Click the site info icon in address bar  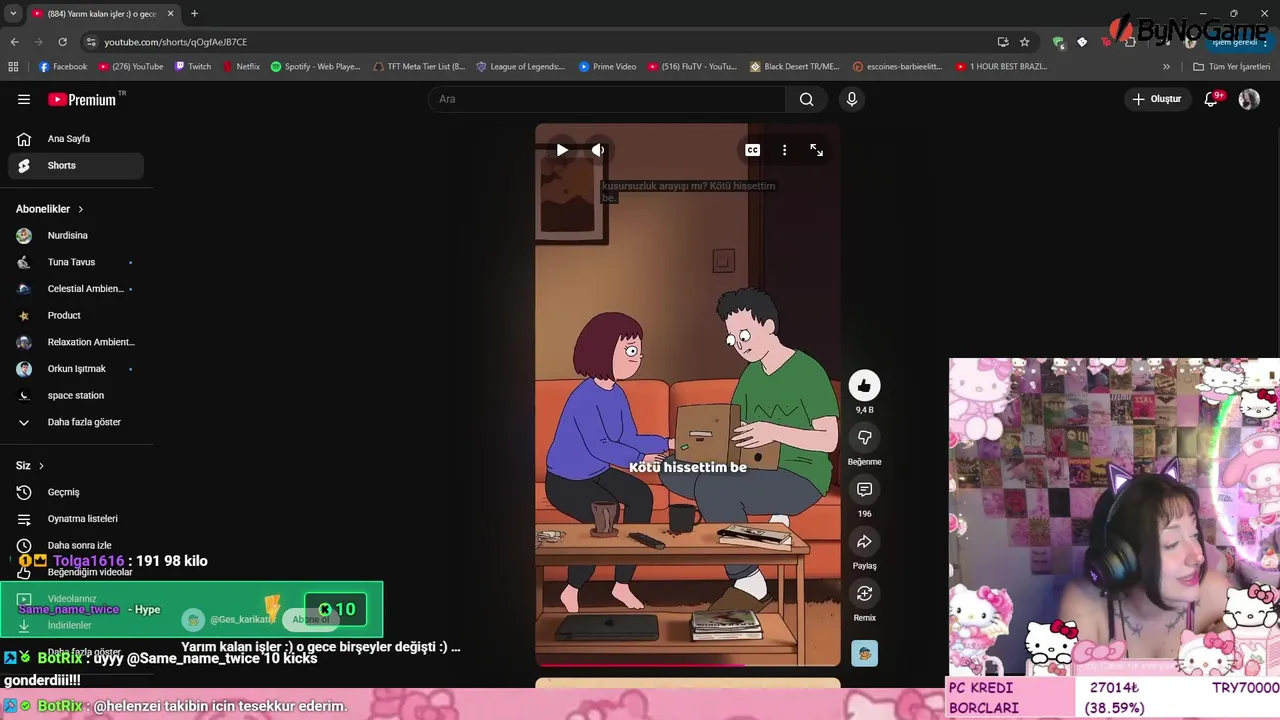pos(91,42)
